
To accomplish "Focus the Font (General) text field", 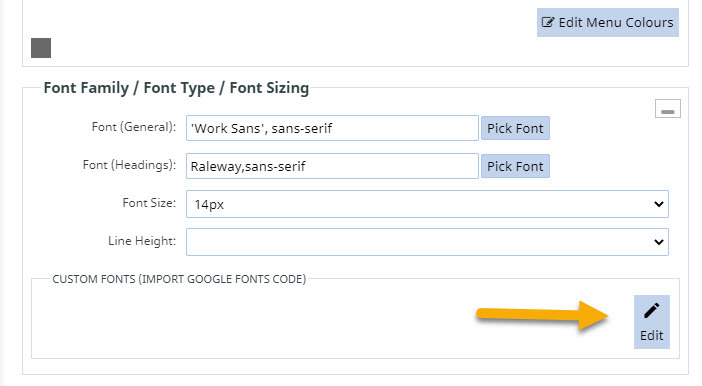I will [x=332, y=128].
